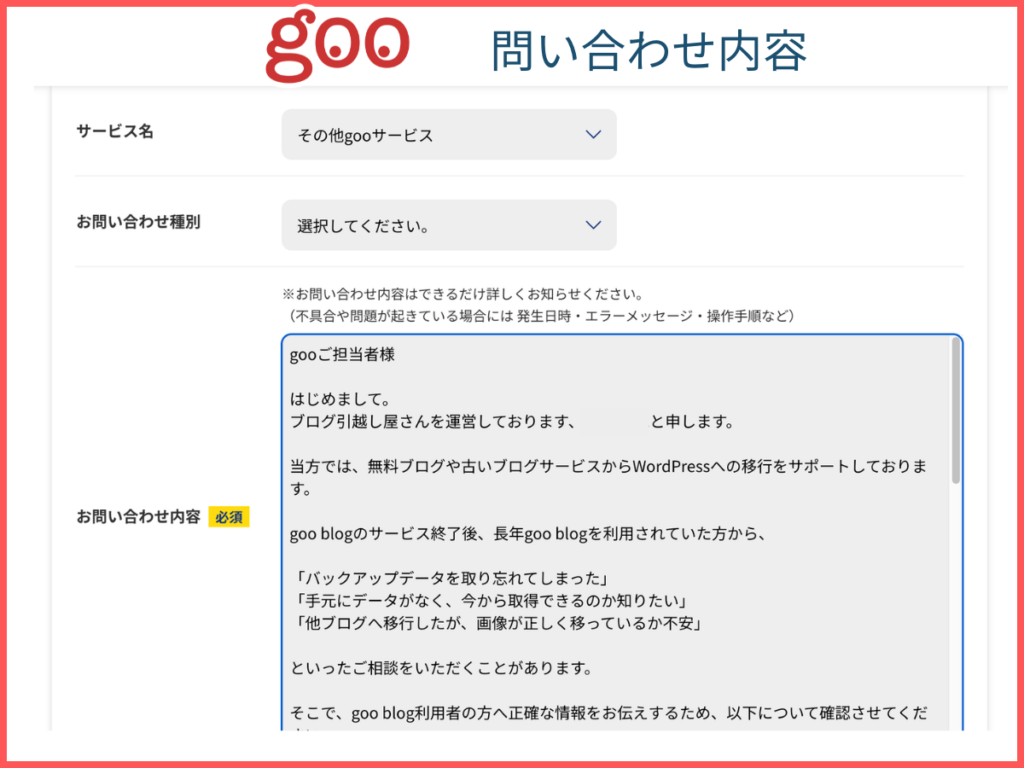Click the line ブログ引越し屋さんを運営しております、
Image resolution: width=1024 pixels, height=768 pixels.
point(434,422)
